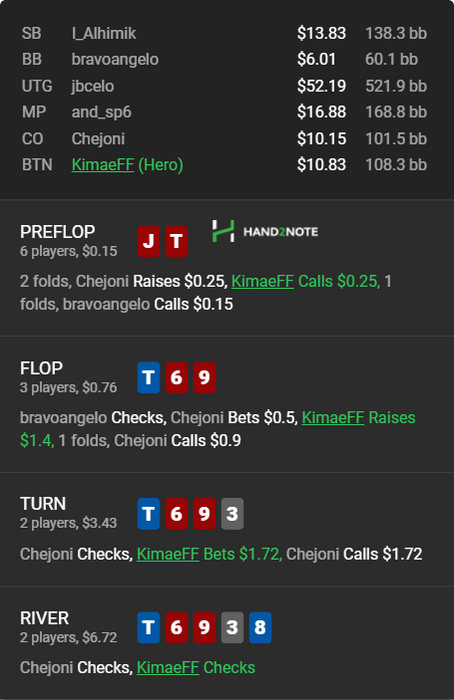Viewport: 454px width, 700px height.
Task: Click KimaeFF link in river action
Action: pyautogui.click(x=168, y=667)
